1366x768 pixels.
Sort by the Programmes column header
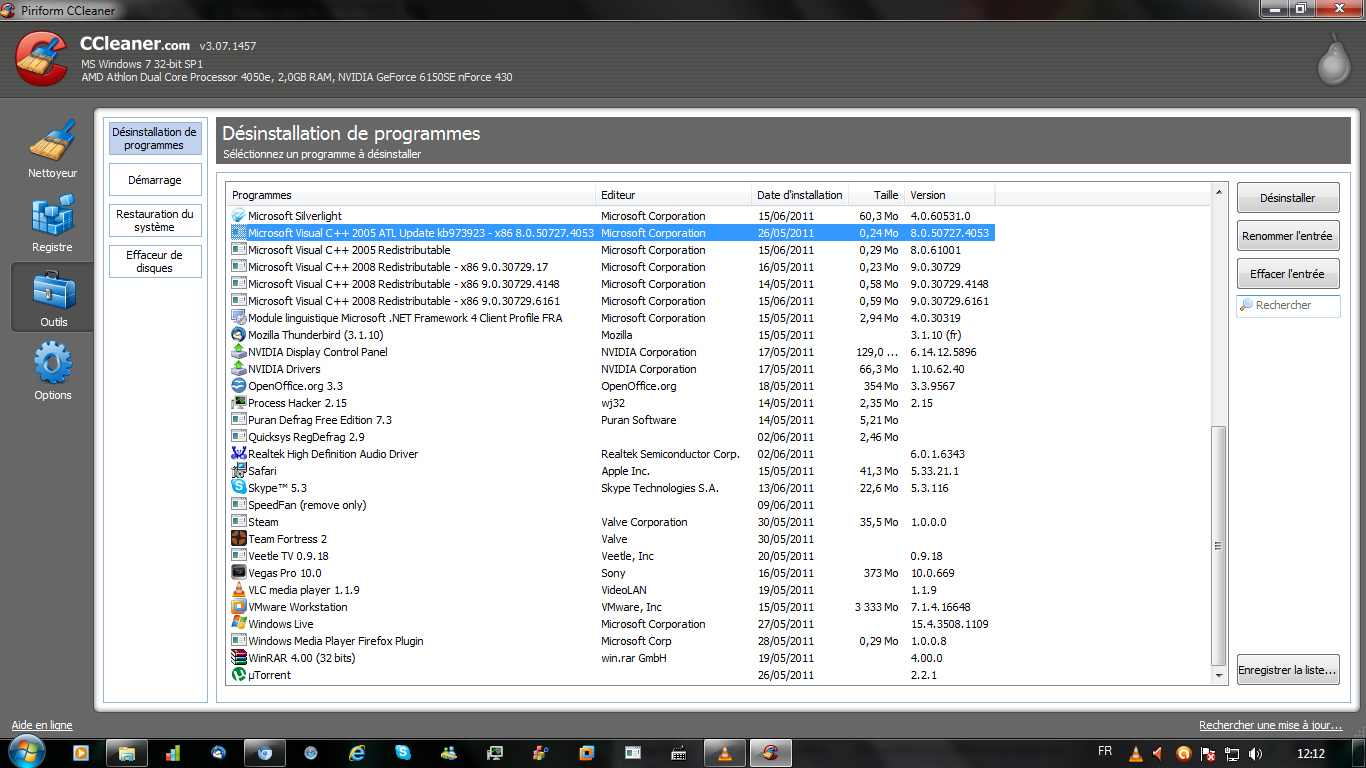[411, 195]
